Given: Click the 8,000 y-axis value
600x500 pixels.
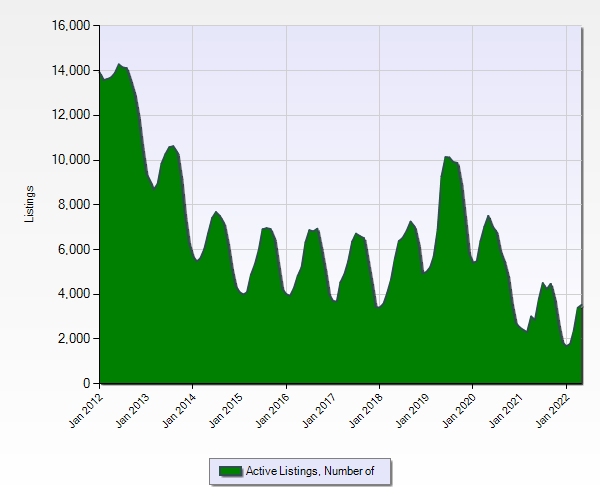Looking at the screenshot, I should [74, 205].
